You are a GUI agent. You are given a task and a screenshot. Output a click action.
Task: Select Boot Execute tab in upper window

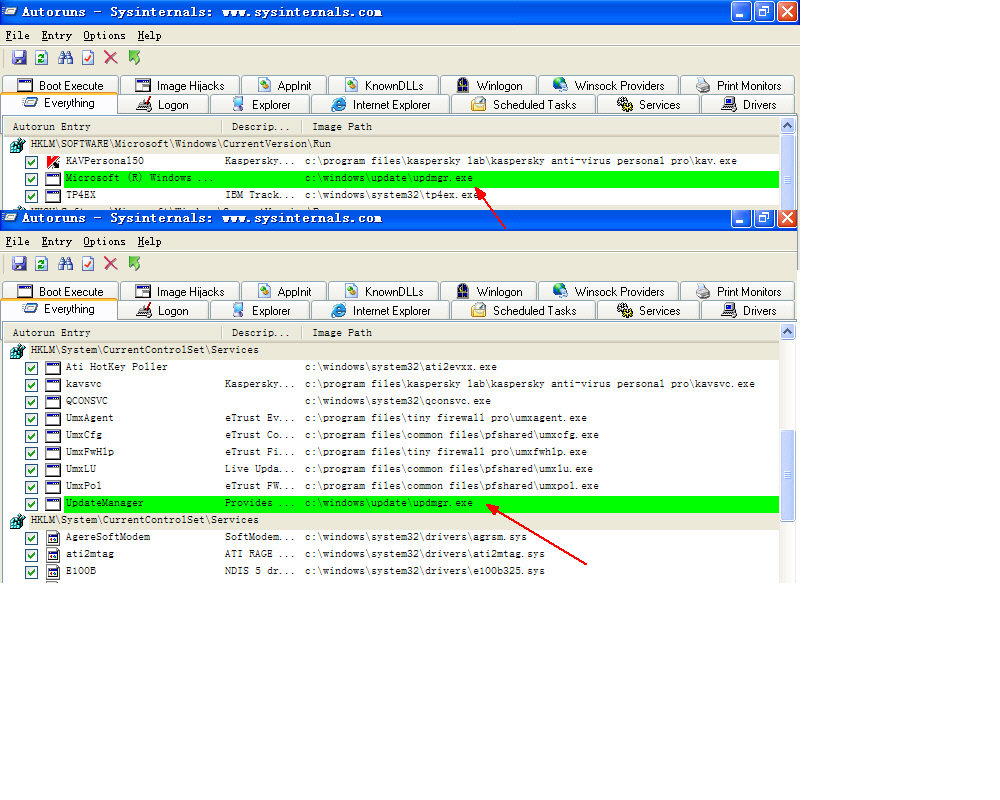pyautogui.click(x=61, y=85)
